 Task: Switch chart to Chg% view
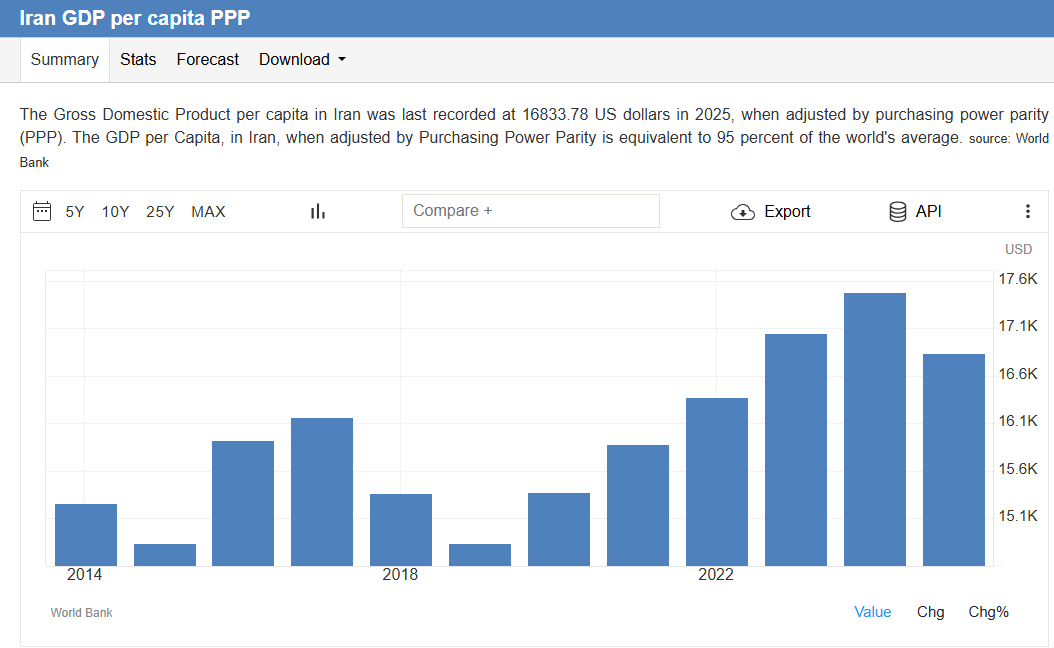tap(988, 612)
